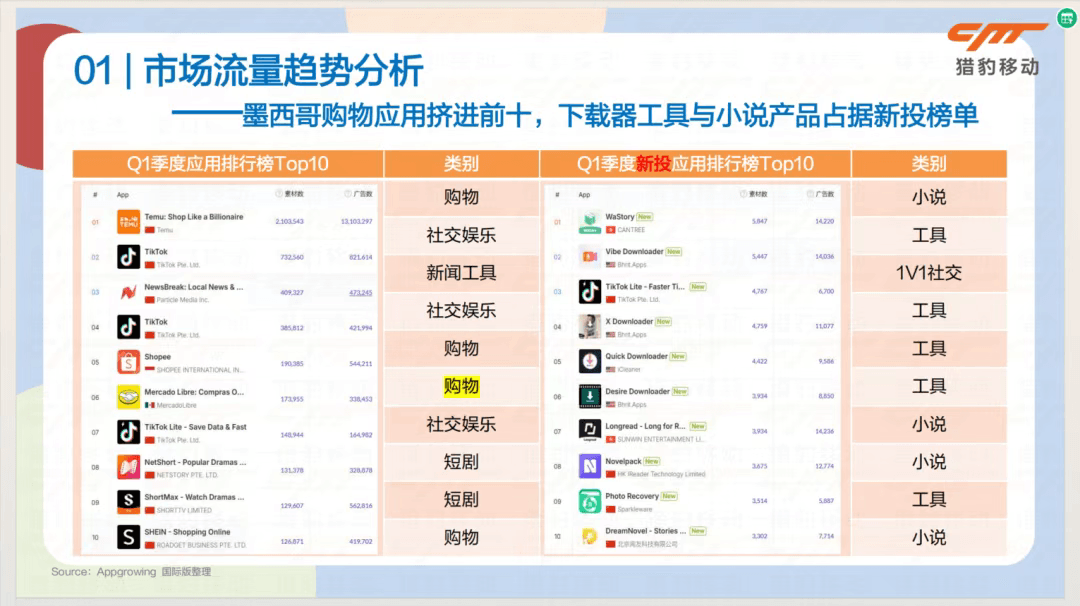Open the Q1季度新投应用排行榜 header

[695, 164]
